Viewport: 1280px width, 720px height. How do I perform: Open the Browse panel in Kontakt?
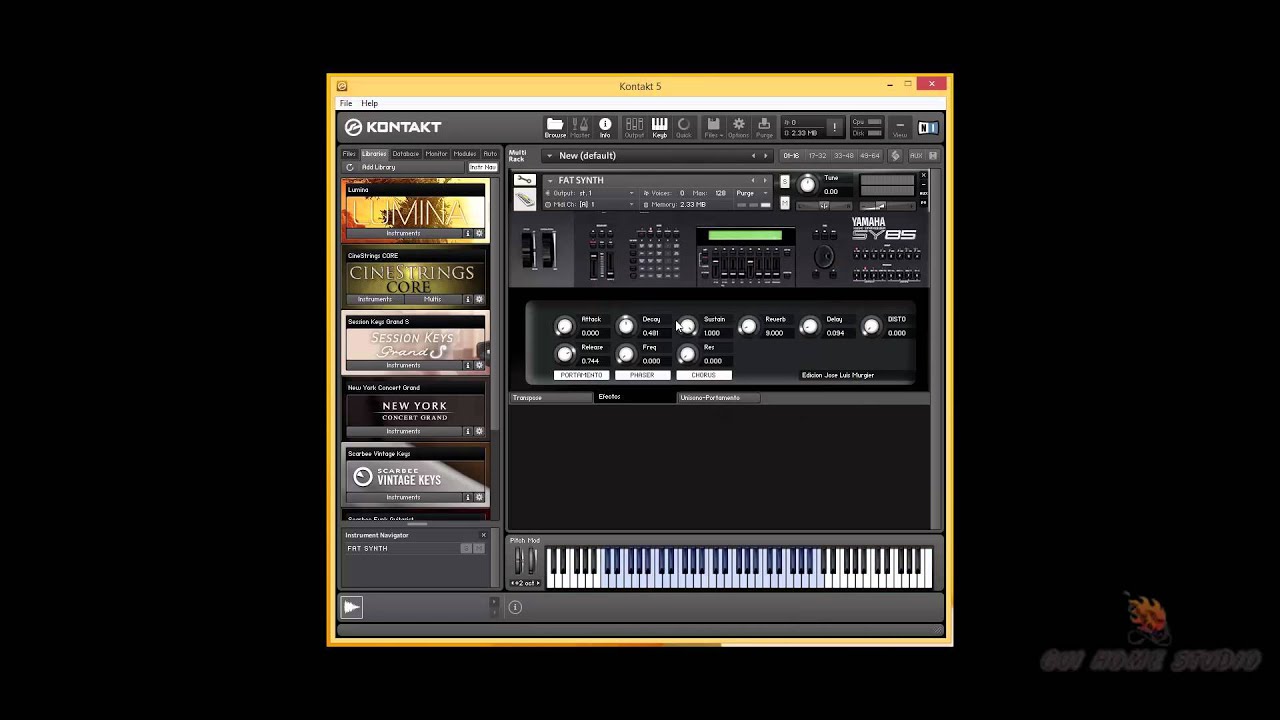[556, 128]
